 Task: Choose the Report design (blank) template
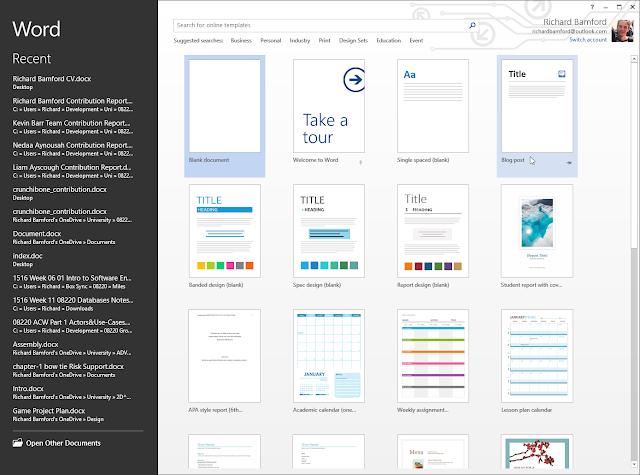pyautogui.click(x=433, y=231)
